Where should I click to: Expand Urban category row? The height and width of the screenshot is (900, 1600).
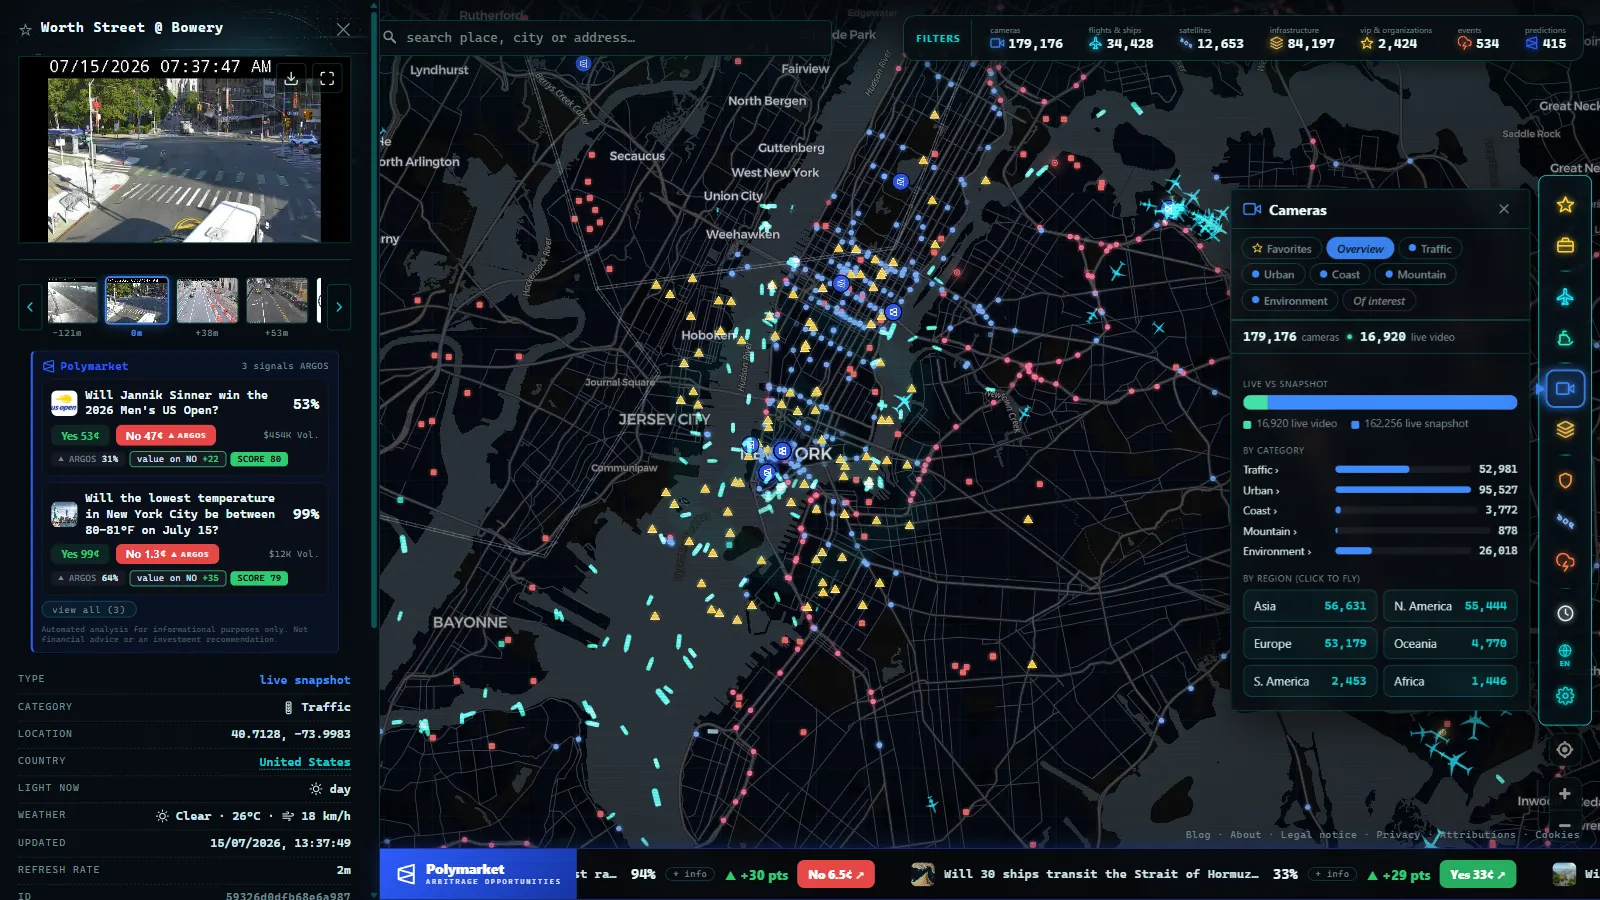[x=1380, y=490]
